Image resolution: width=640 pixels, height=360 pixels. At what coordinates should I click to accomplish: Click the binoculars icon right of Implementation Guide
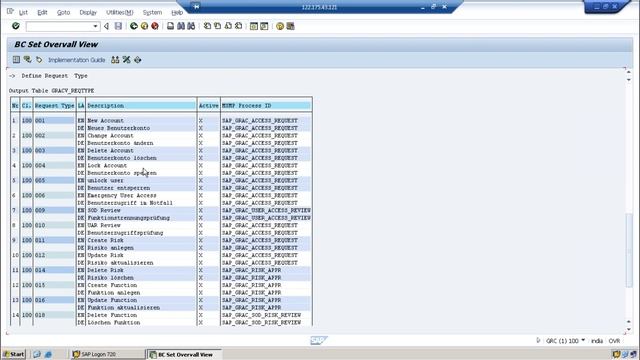(x=115, y=60)
